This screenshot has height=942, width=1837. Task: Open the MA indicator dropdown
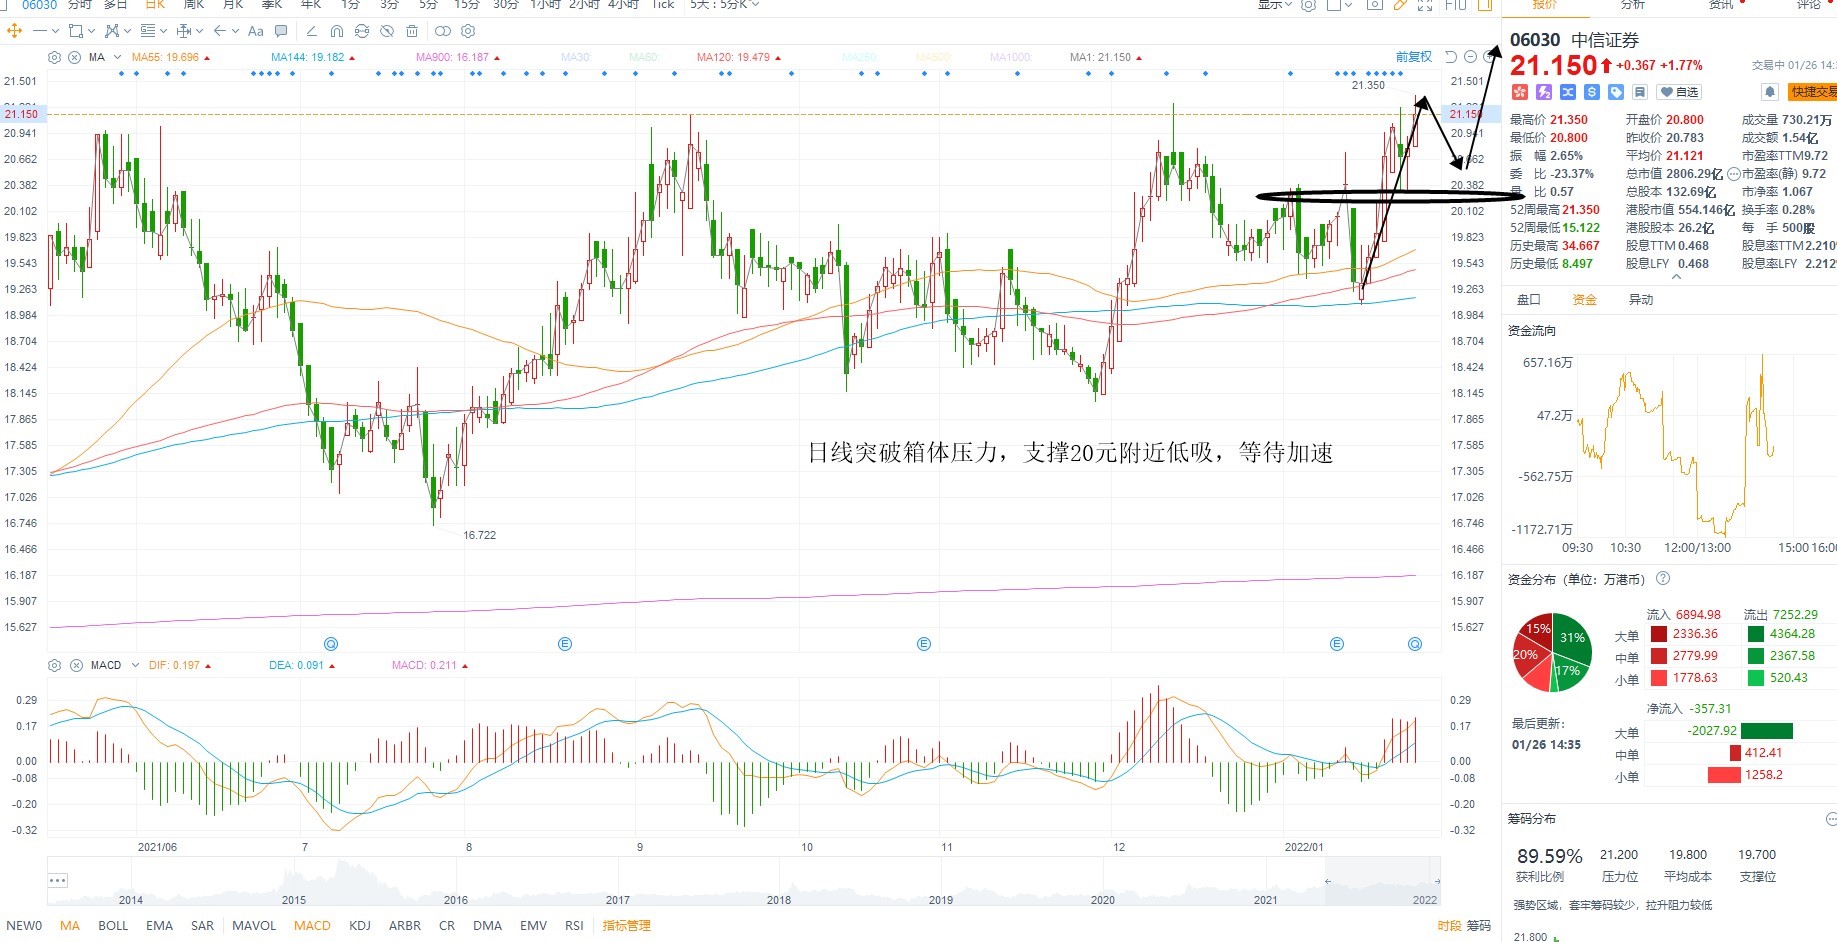pyautogui.click(x=117, y=57)
